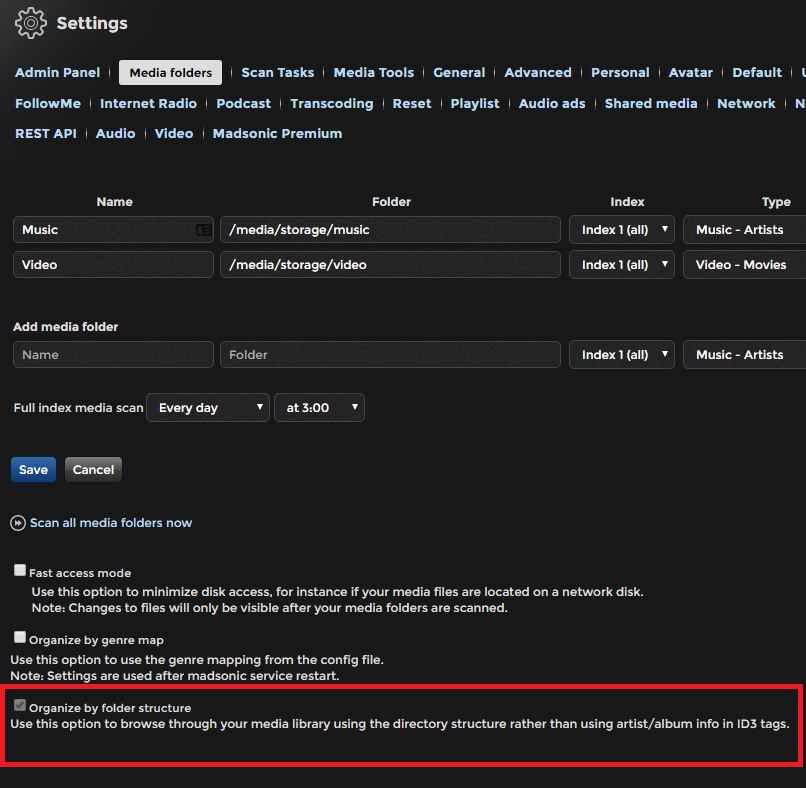Viewport: 806px width, 788px height.
Task: Open the Every day scan frequency dropdown
Action: 208,408
